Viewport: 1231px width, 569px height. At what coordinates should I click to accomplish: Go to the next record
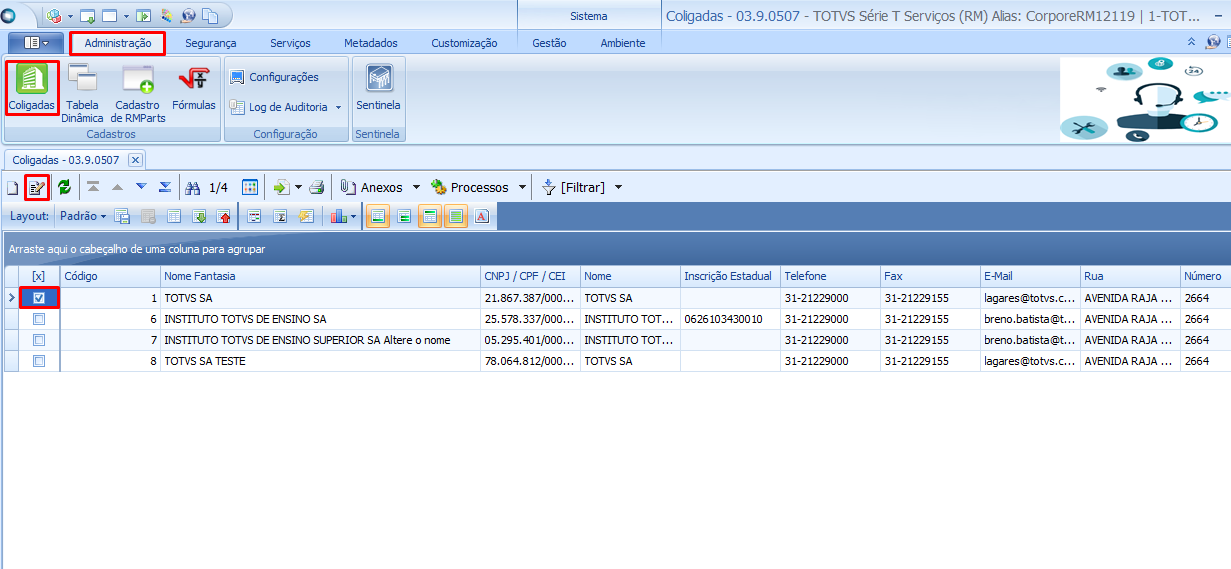141,187
